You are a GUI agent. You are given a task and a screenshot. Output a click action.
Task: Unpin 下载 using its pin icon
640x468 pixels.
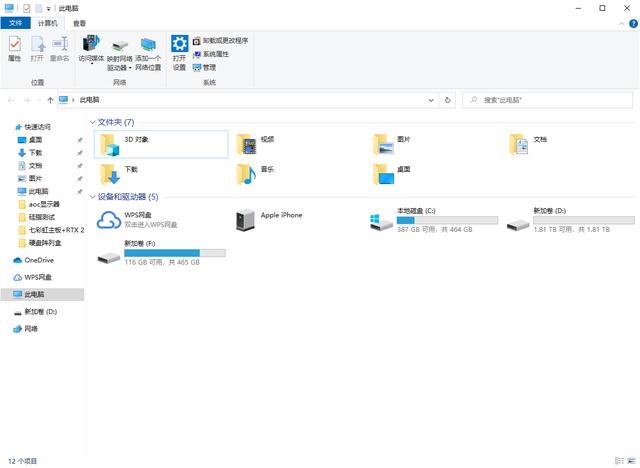[80, 153]
